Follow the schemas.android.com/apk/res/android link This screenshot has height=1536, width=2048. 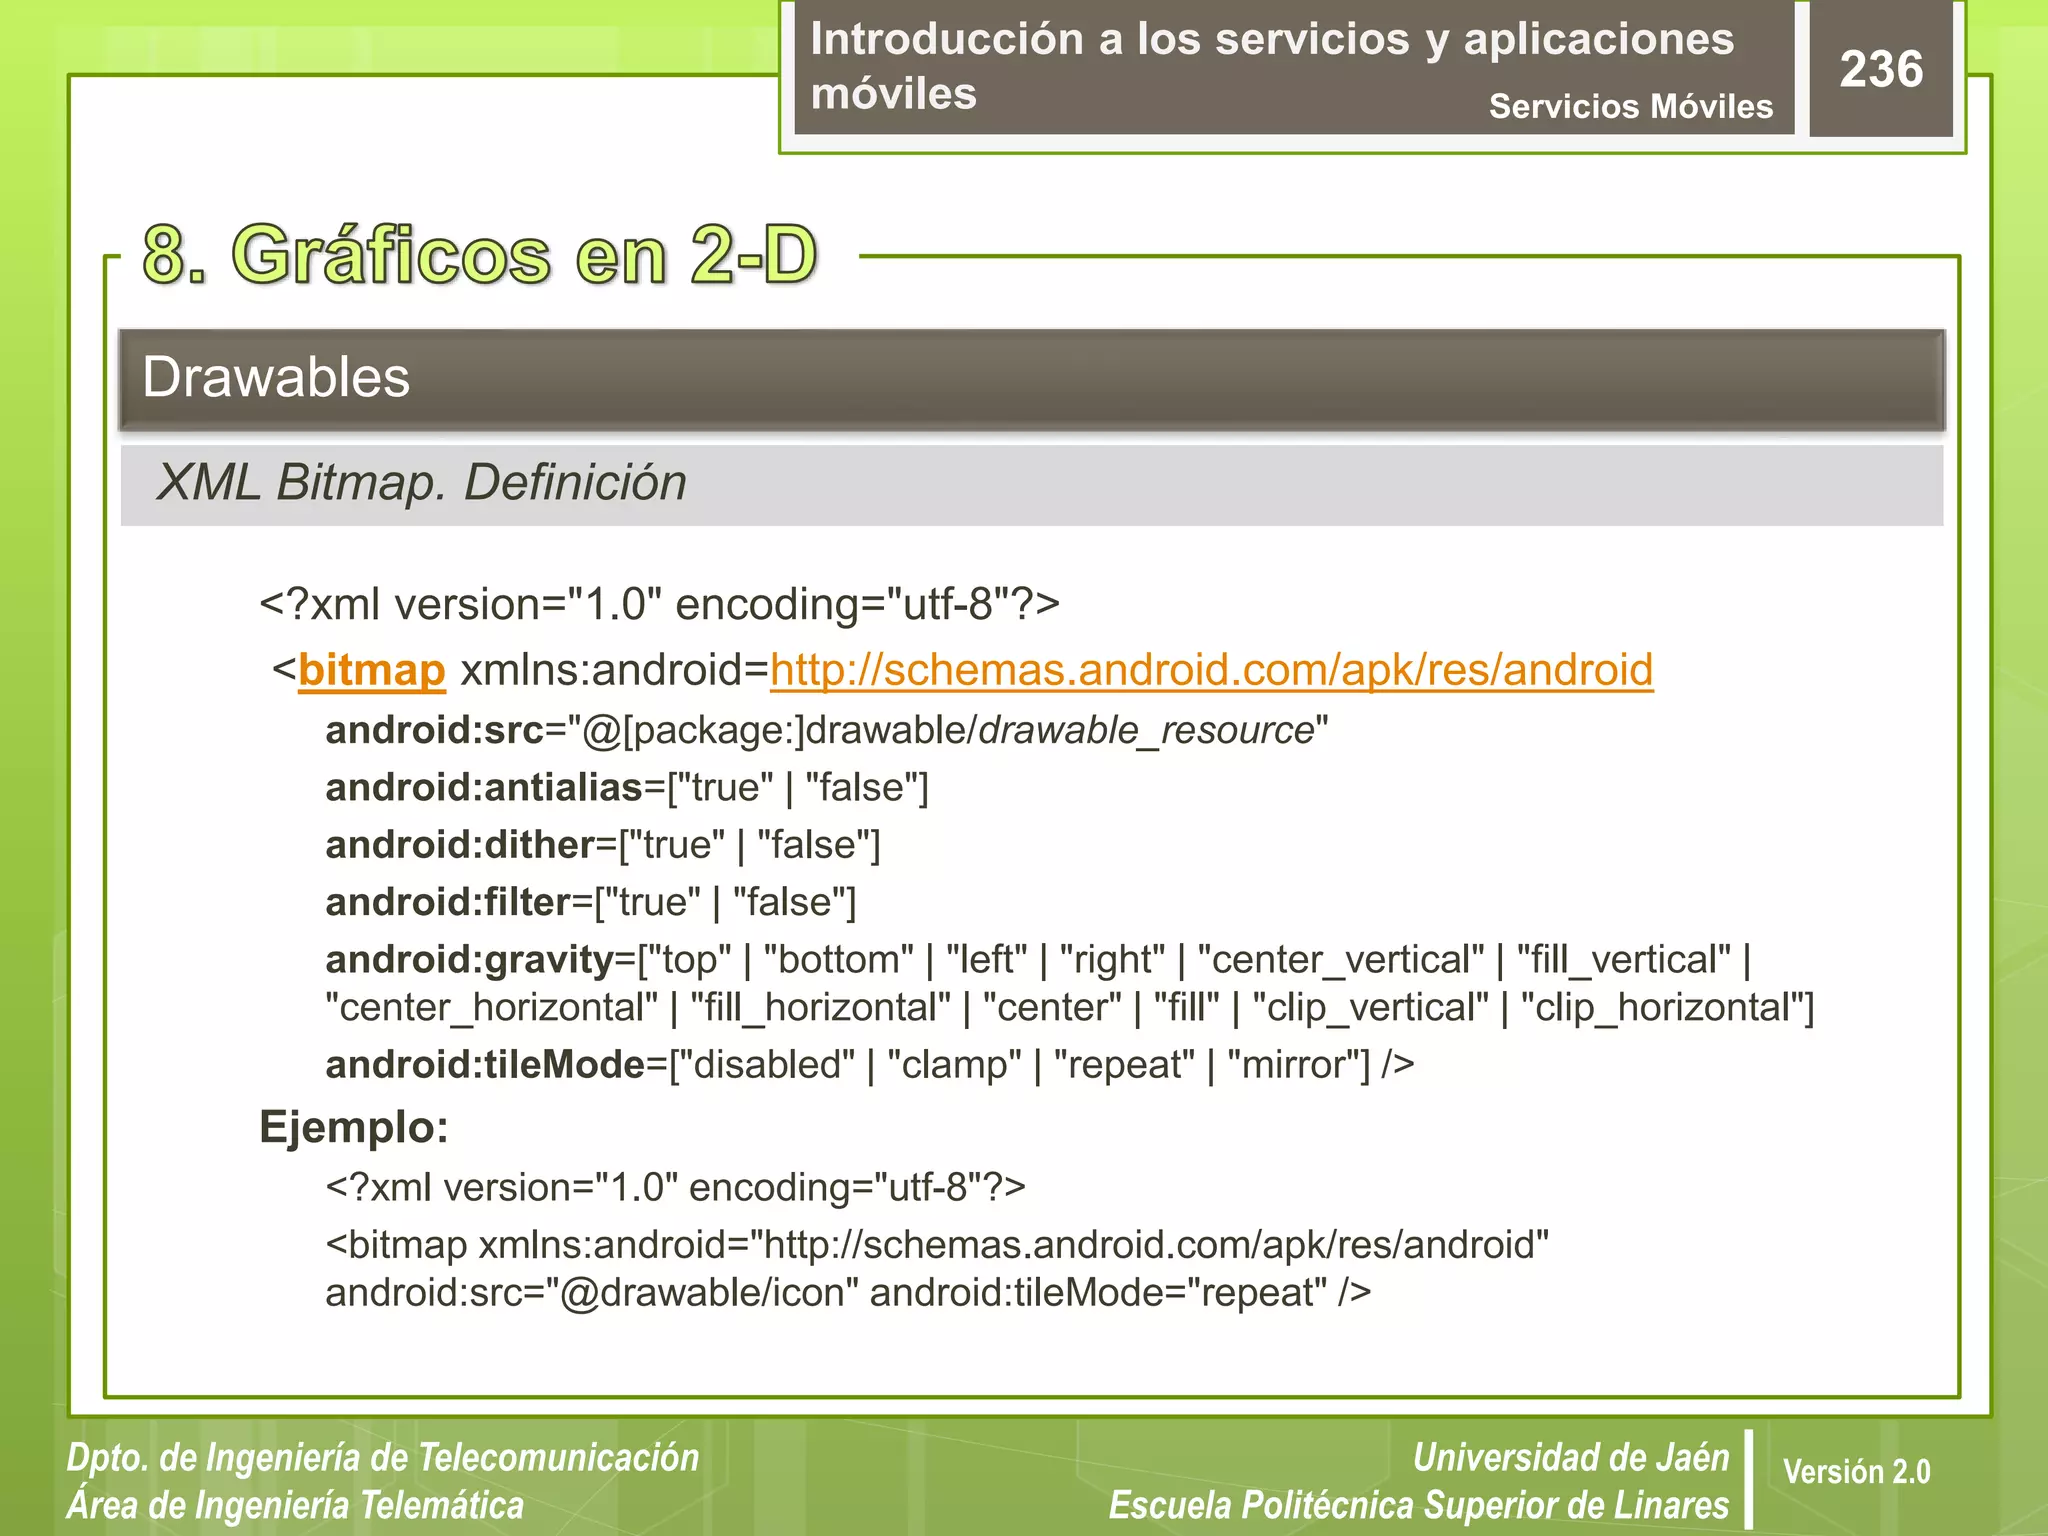pyautogui.click(x=1211, y=670)
